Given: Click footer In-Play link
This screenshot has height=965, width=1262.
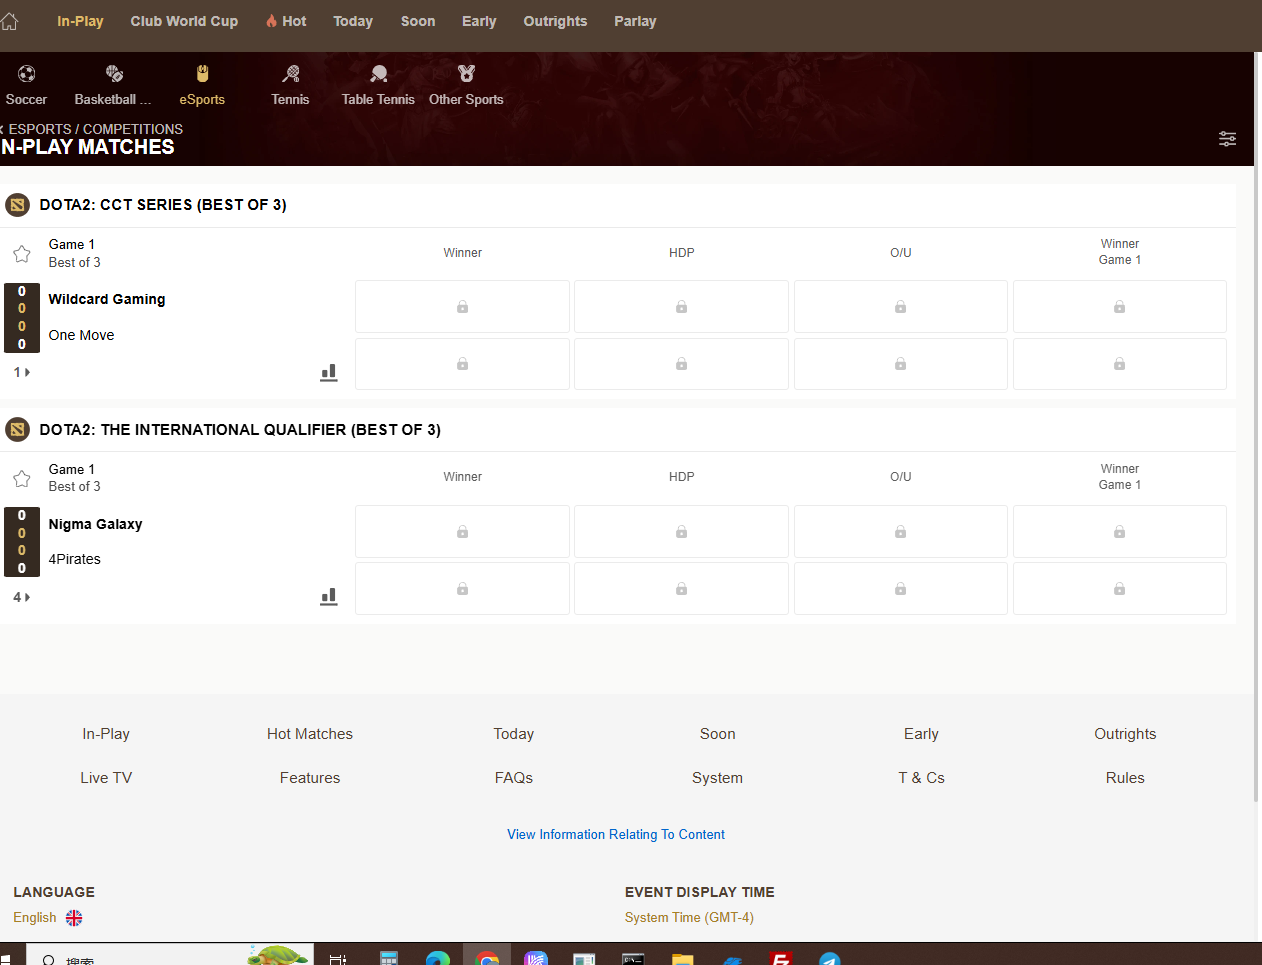Looking at the screenshot, I should click(106, 734).
